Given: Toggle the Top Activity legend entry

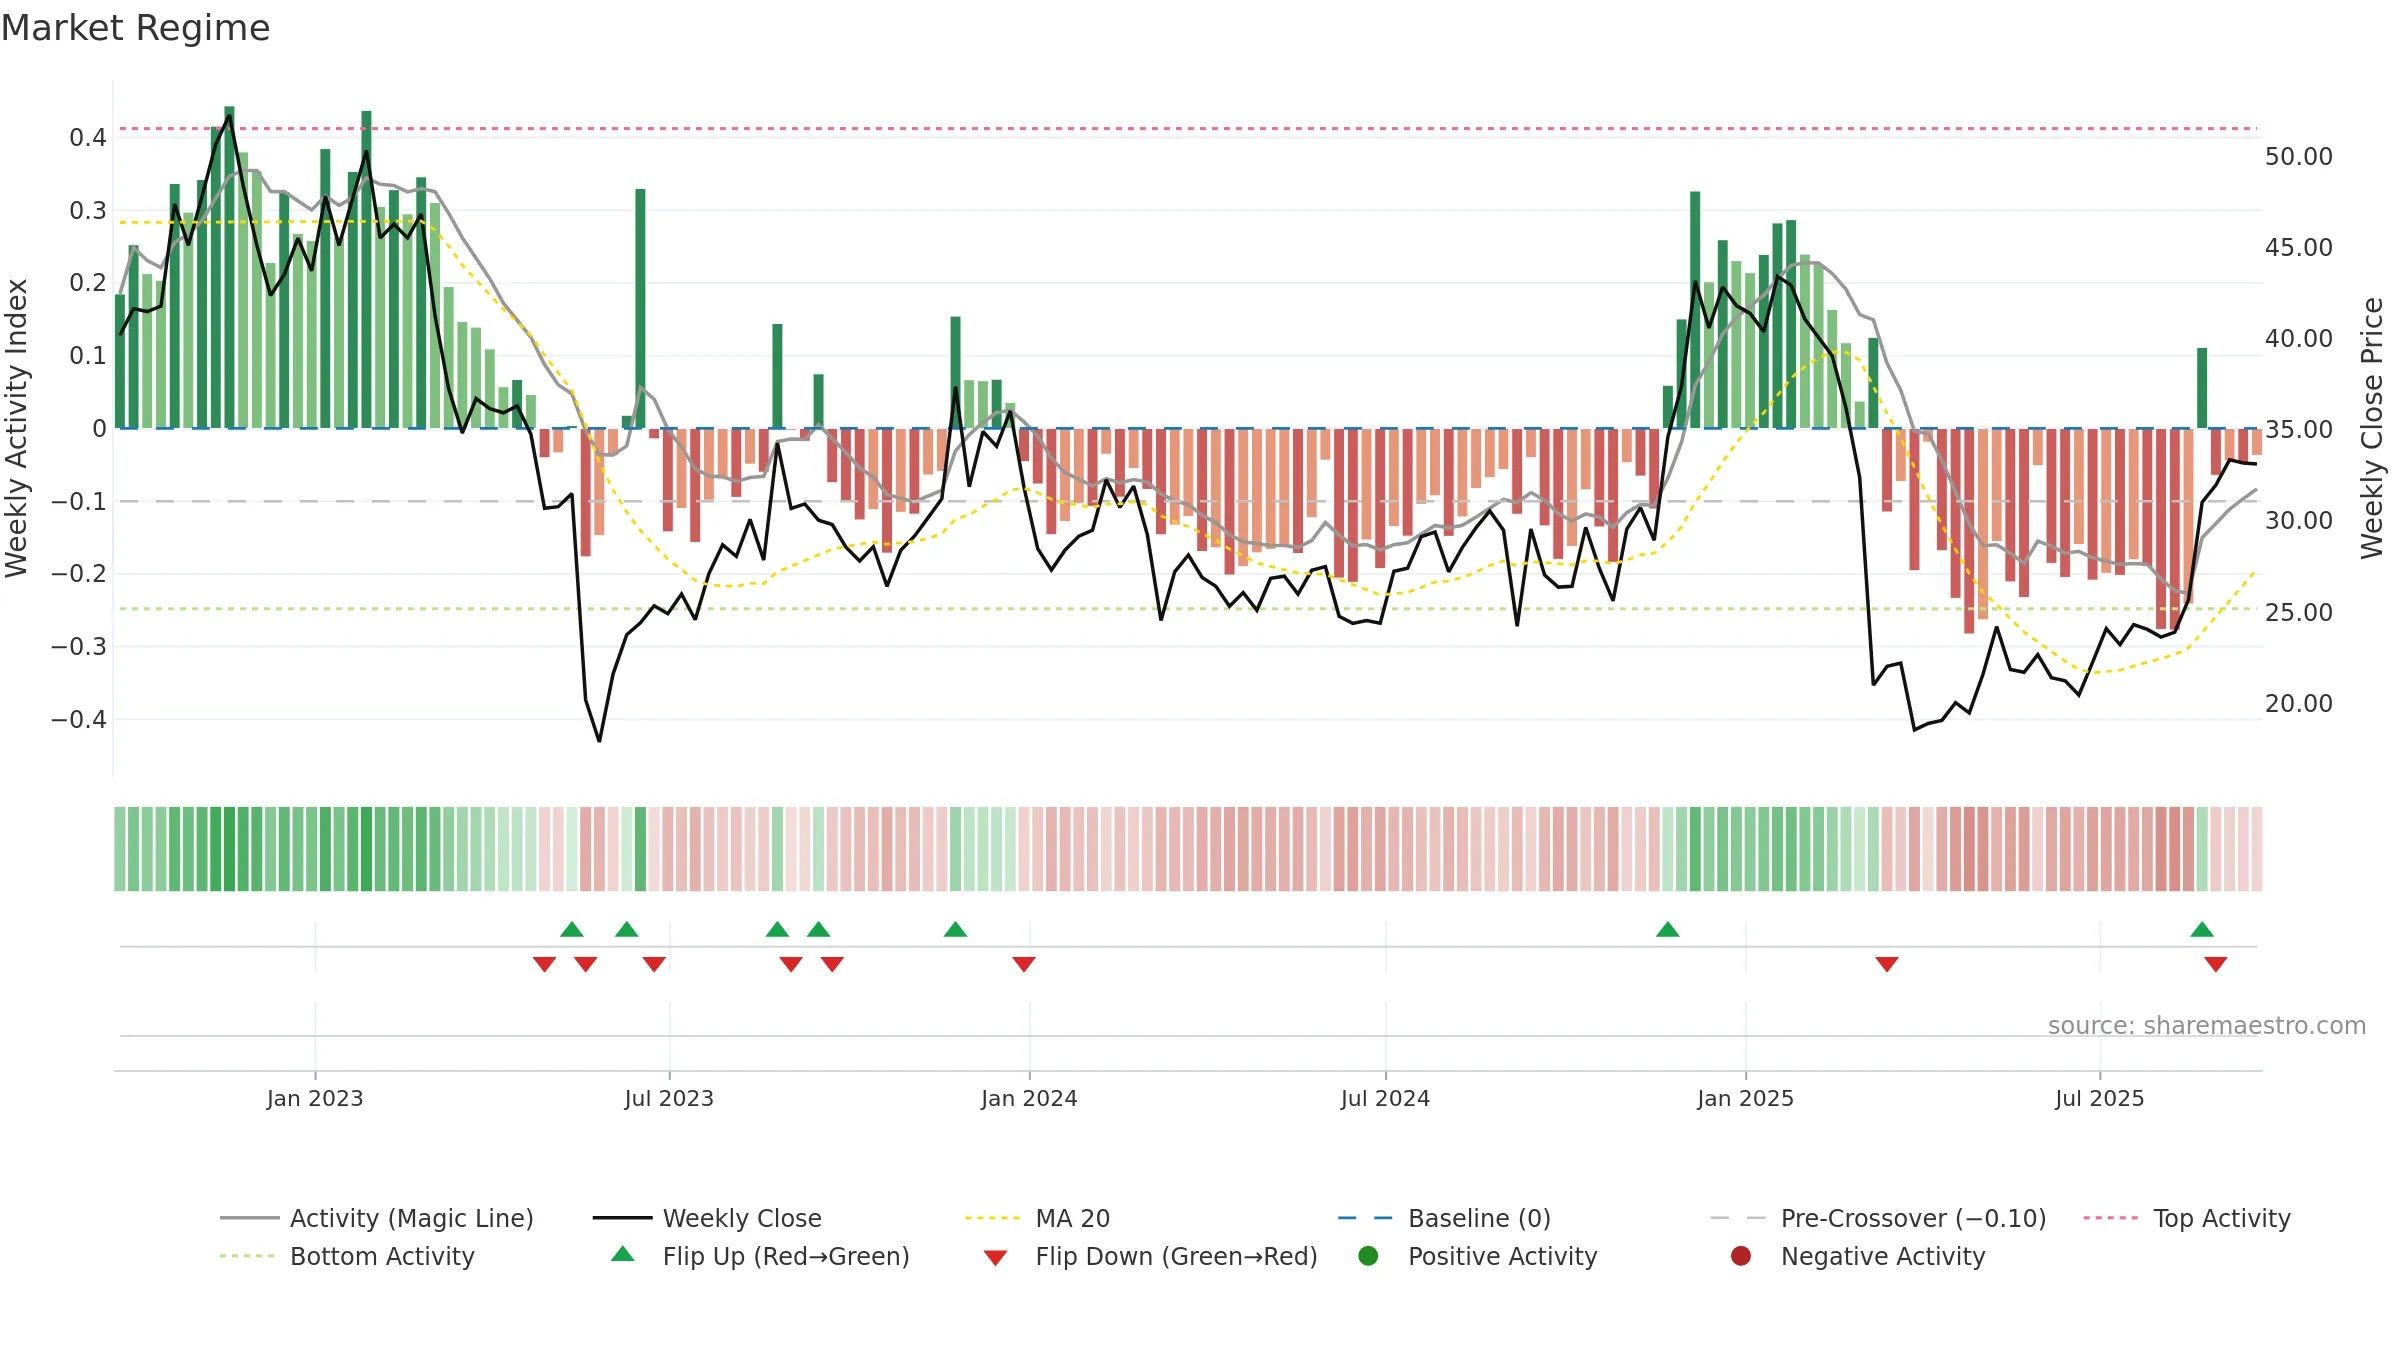Looking at the screenshot, I should point(2187,1218).
